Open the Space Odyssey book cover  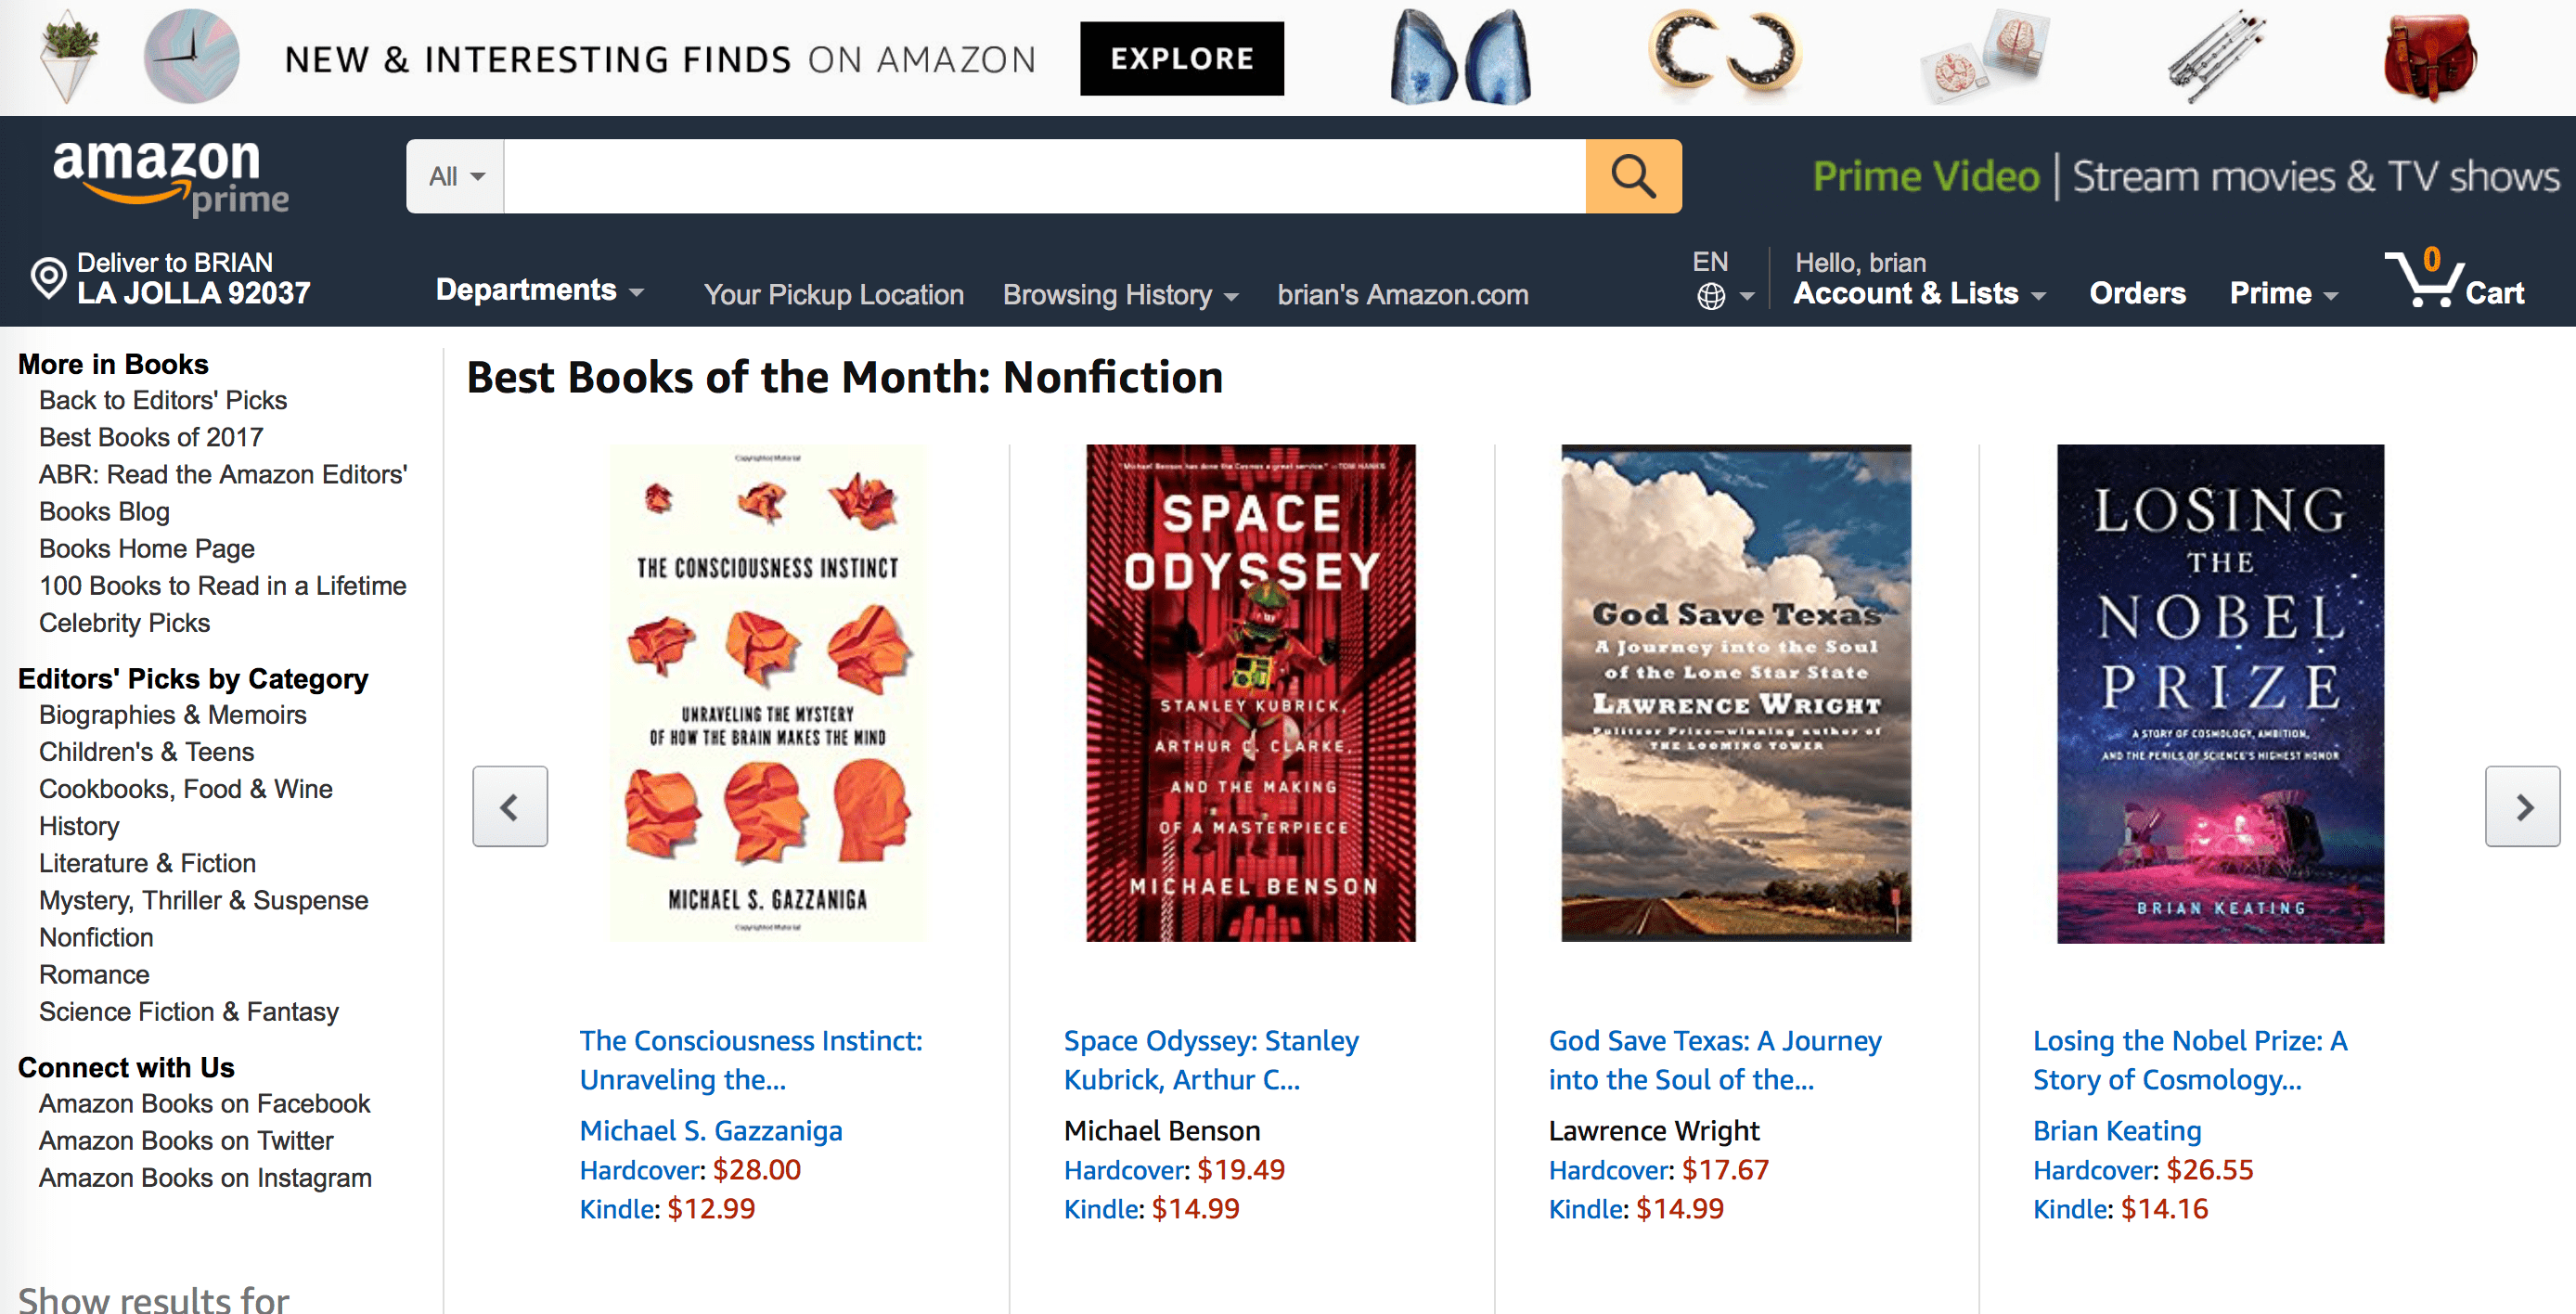pos(1251,695)
